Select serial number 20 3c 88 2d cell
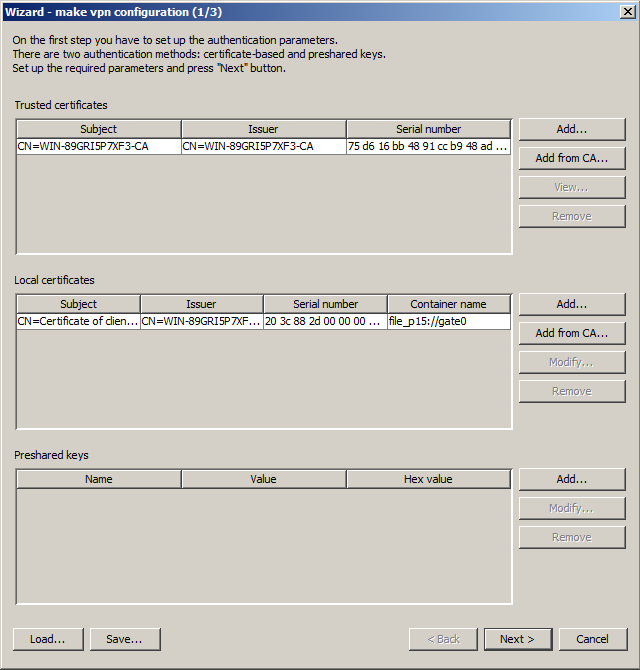Image resolution: width=640 pixels, height=670 pixels. tap(326, 321)
